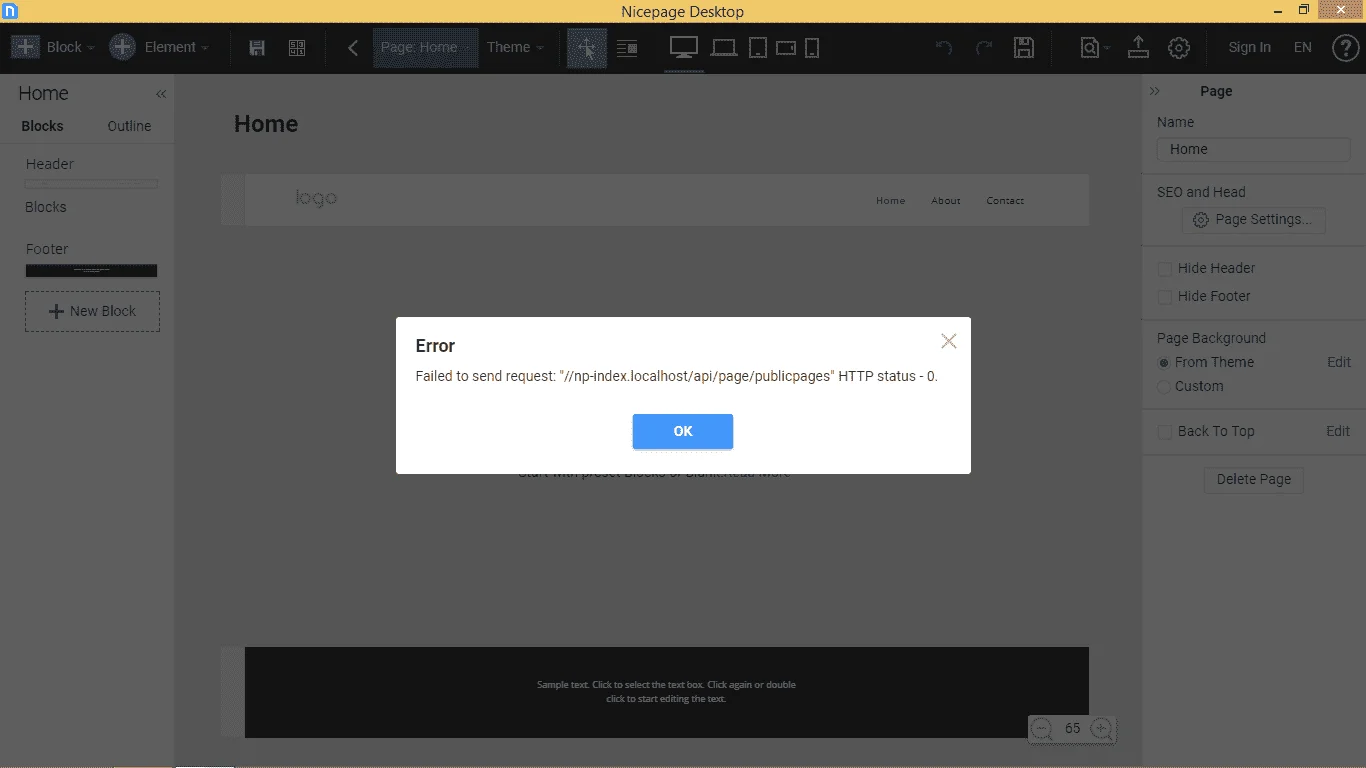Viewport: 1366px width, 768px height.
Task: Click the Home menu item in header
Action: pyautogui.click(x=890, y=201)
